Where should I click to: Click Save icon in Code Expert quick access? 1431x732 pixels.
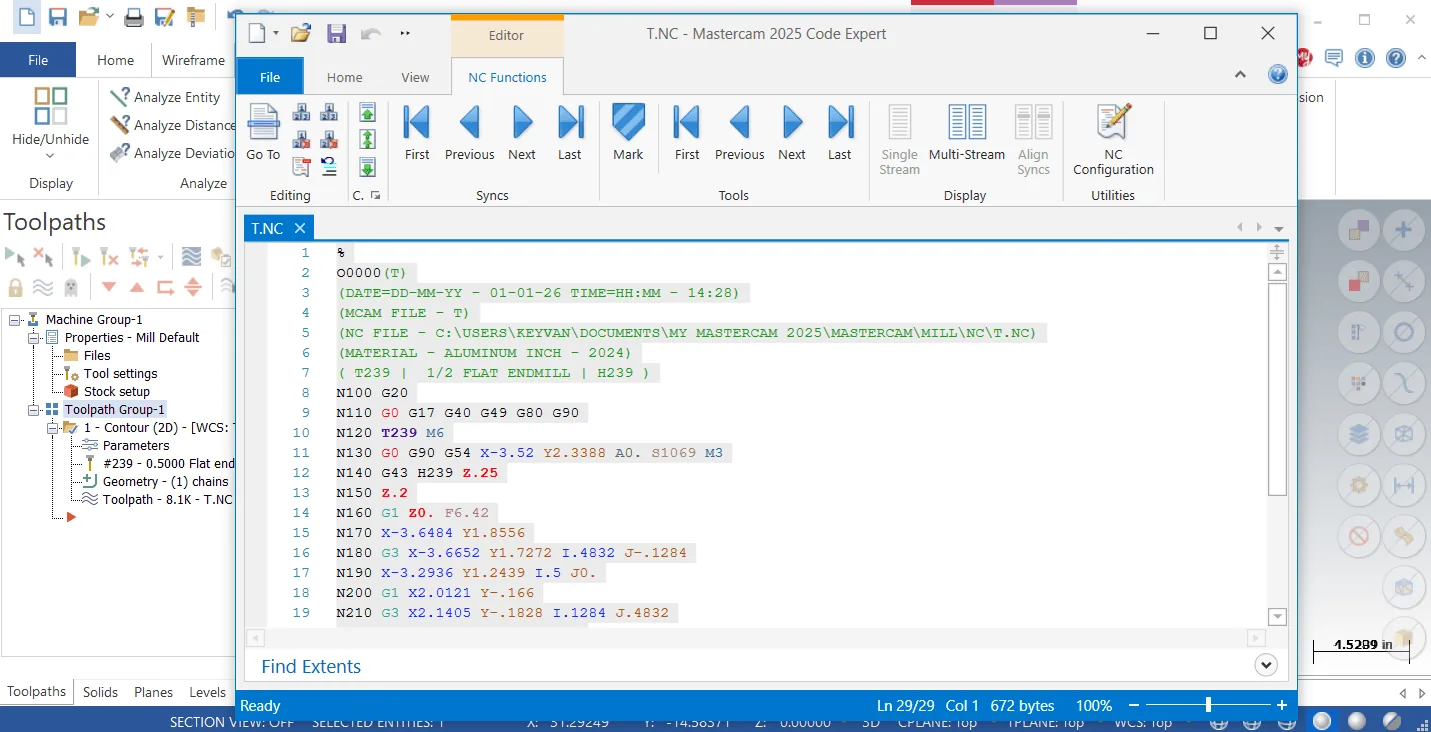(x=336, y=34)
